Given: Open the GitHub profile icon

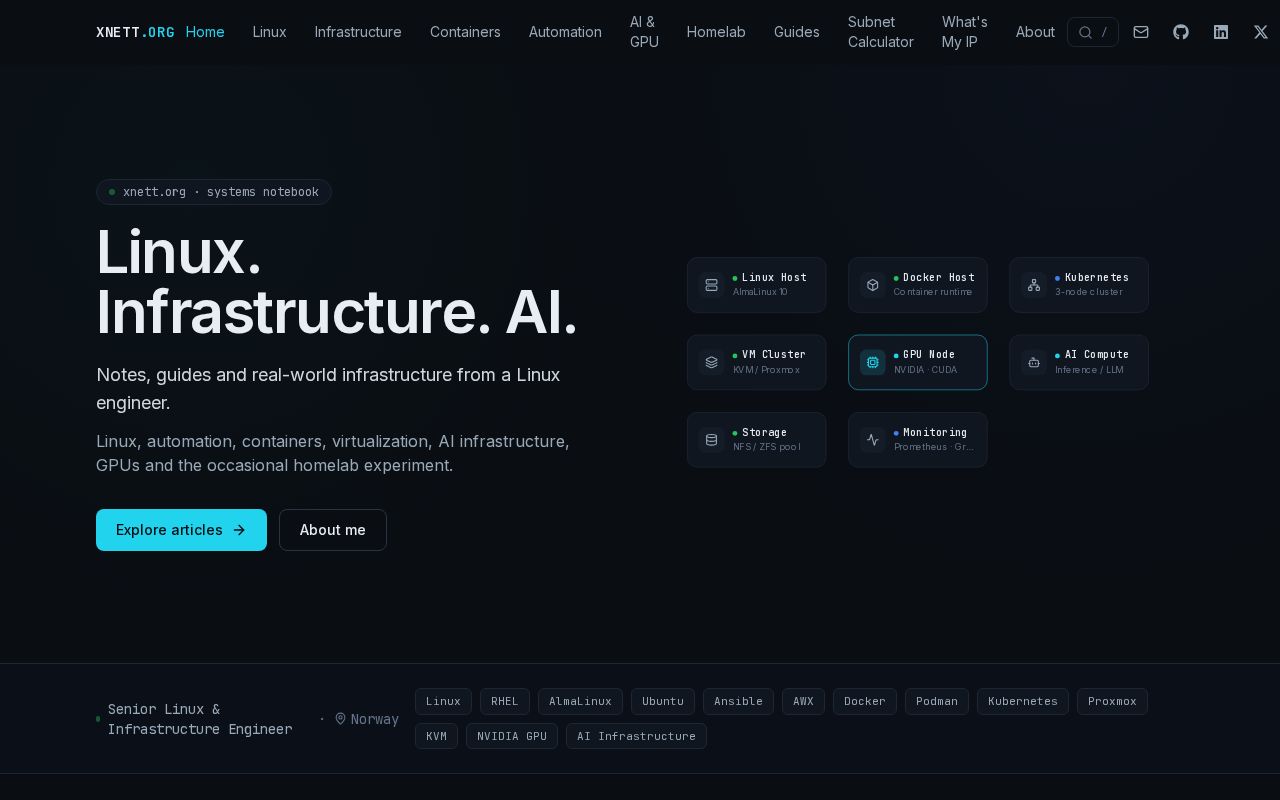Looking at the screenshot, I should [1181, 32].
